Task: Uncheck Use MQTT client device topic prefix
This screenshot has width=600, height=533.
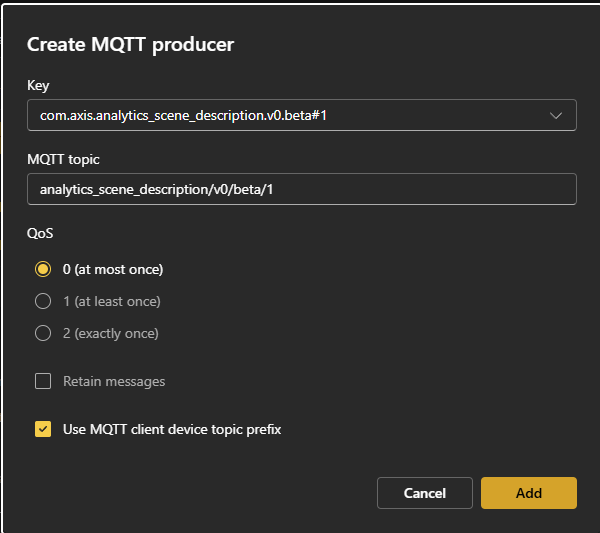Action: [x=43, y=429]
